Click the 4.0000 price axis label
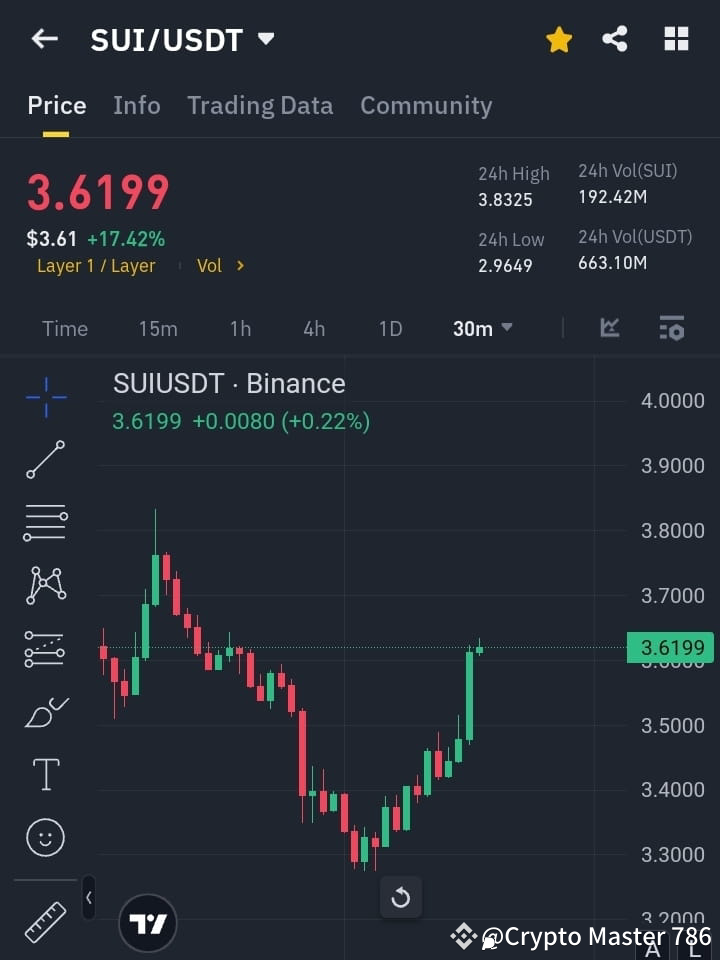This screenshot has width=720, height=960. (x=672, y=401)
